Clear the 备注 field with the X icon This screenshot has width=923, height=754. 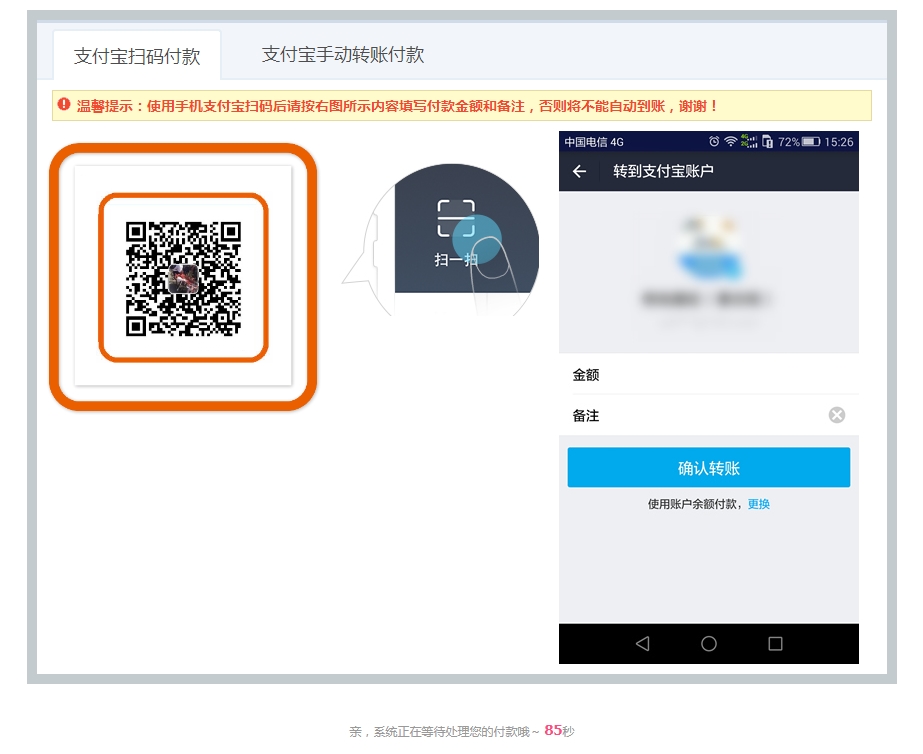836,415
